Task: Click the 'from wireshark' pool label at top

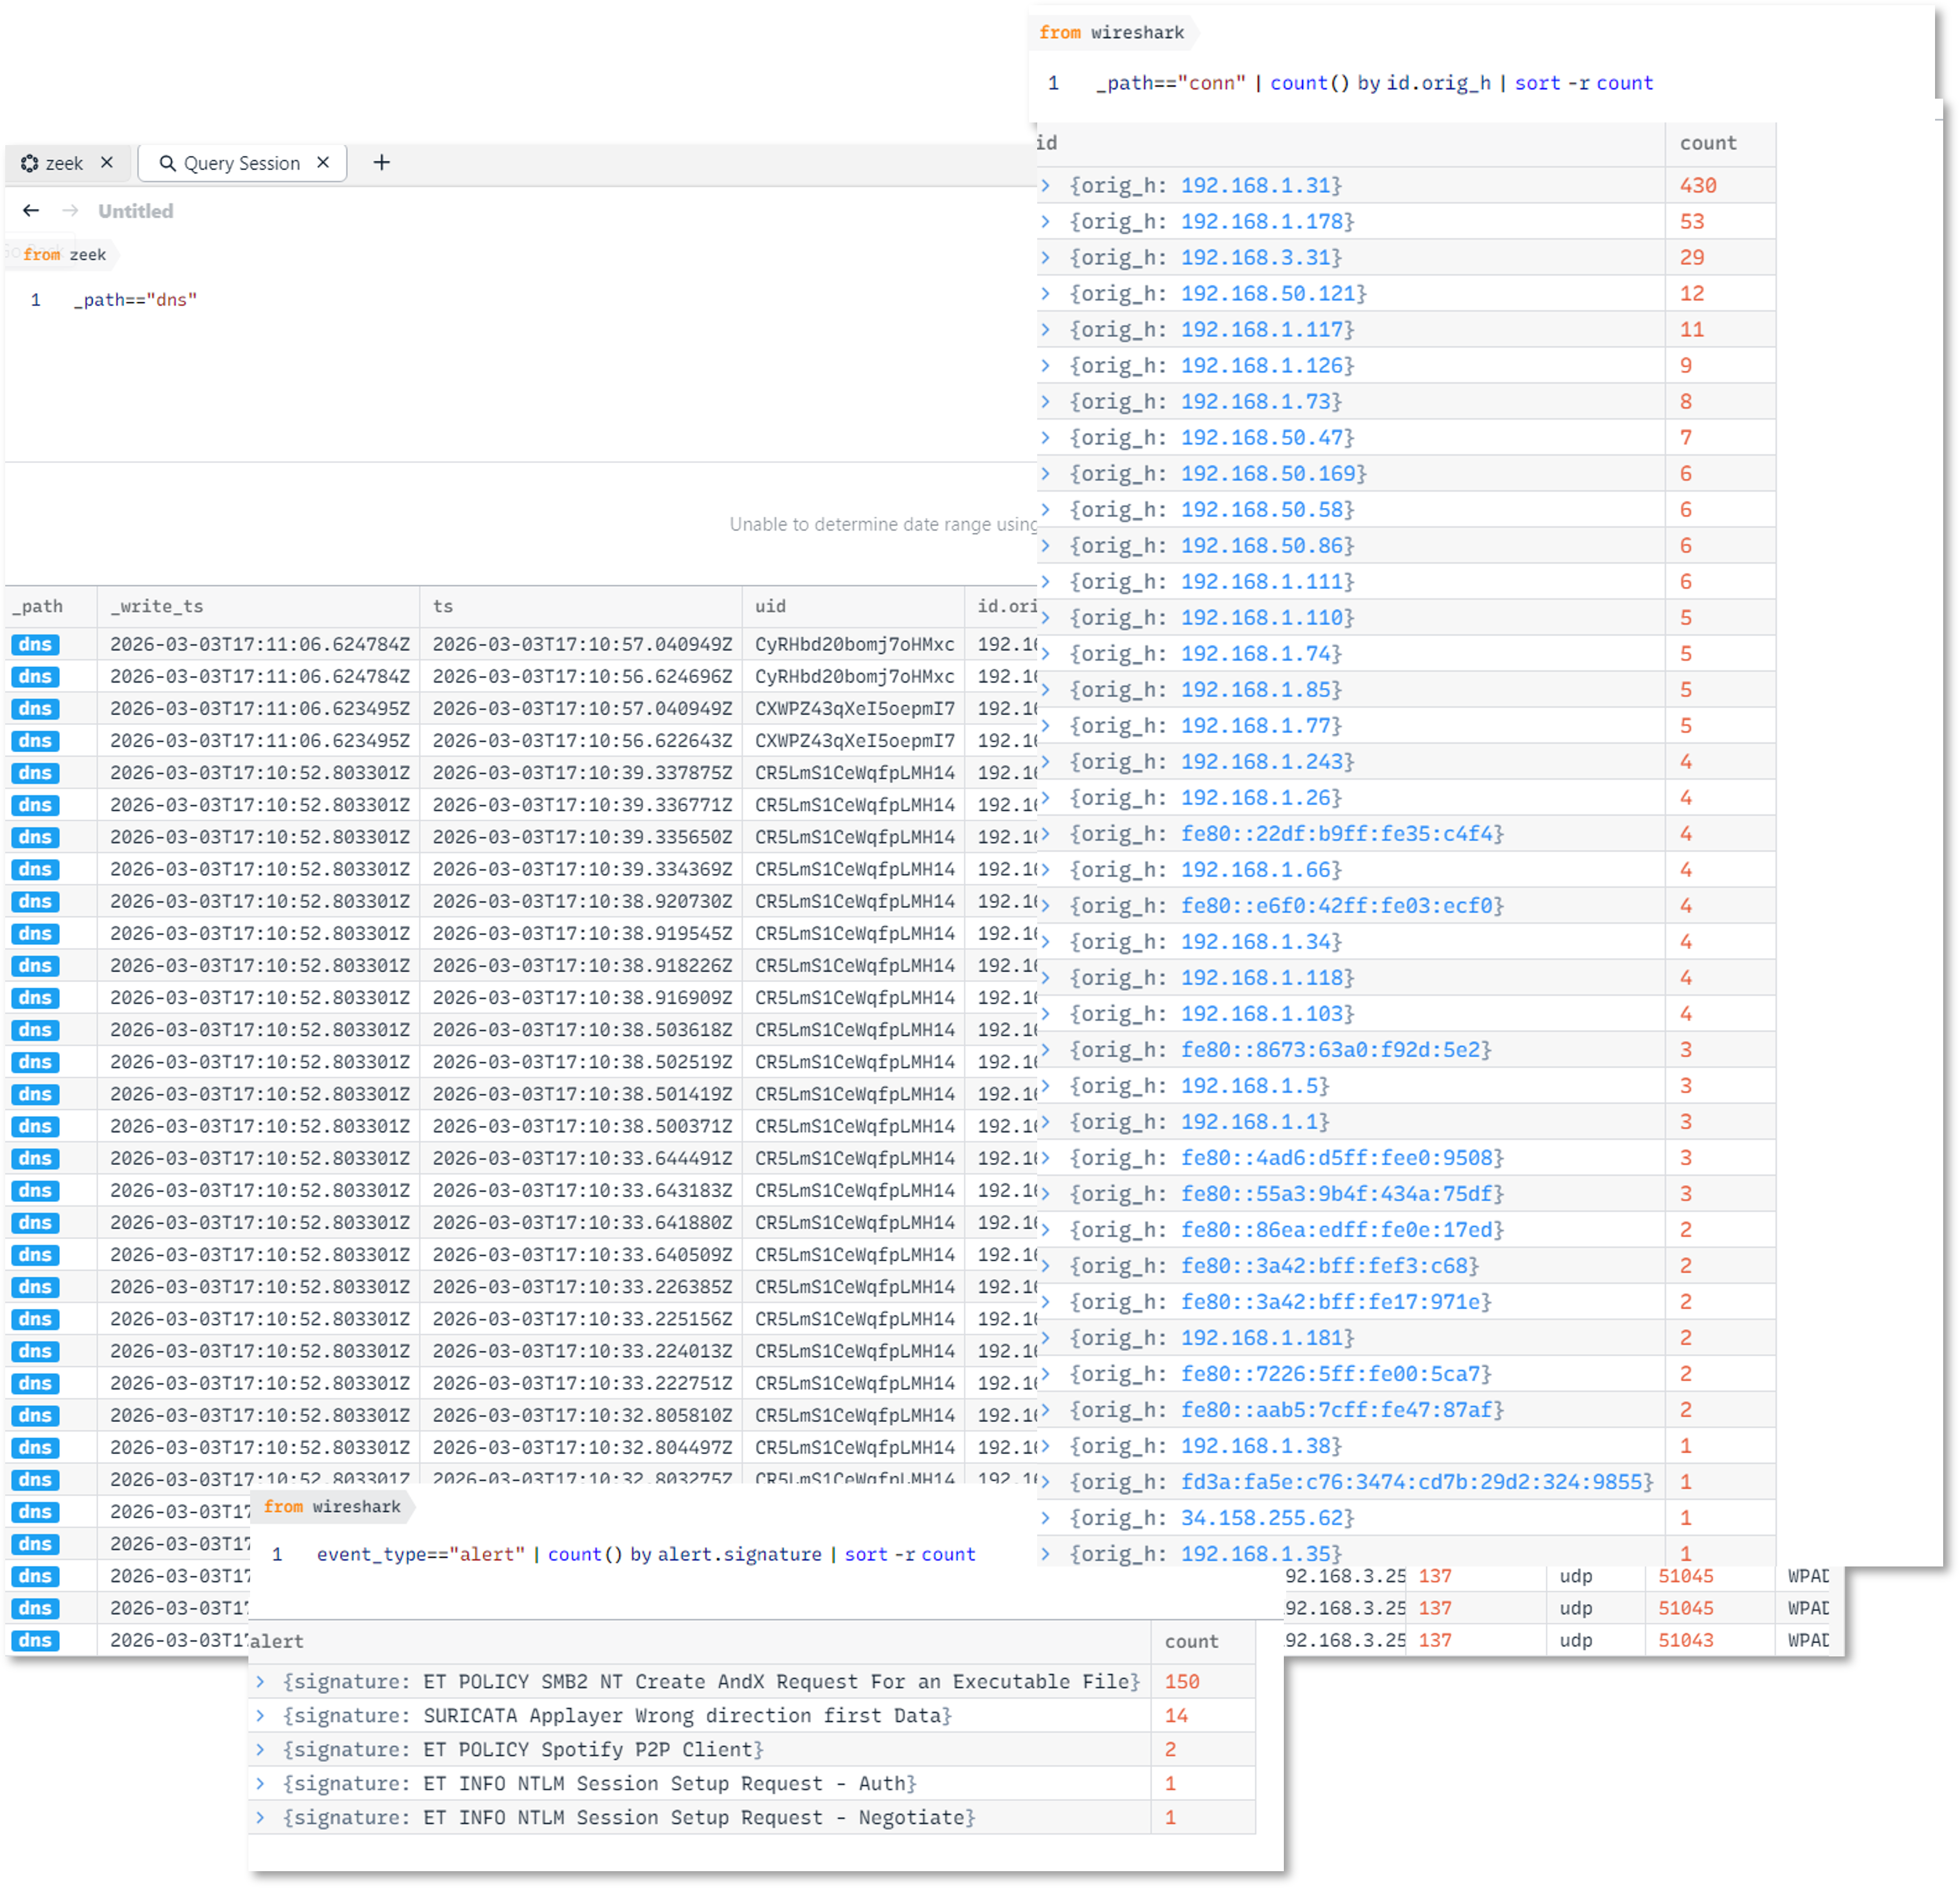Action: point(1111,33)
